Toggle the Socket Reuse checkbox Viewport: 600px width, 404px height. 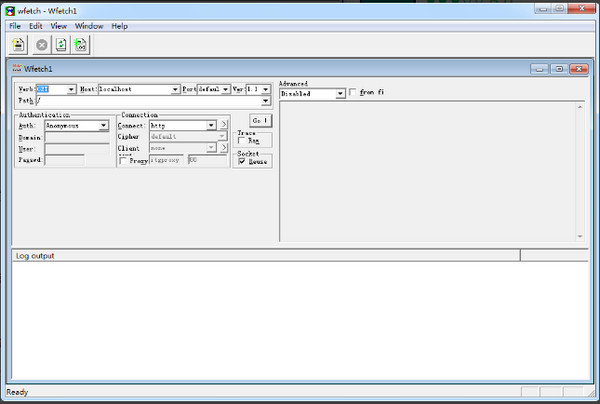(x=242, y=161)
